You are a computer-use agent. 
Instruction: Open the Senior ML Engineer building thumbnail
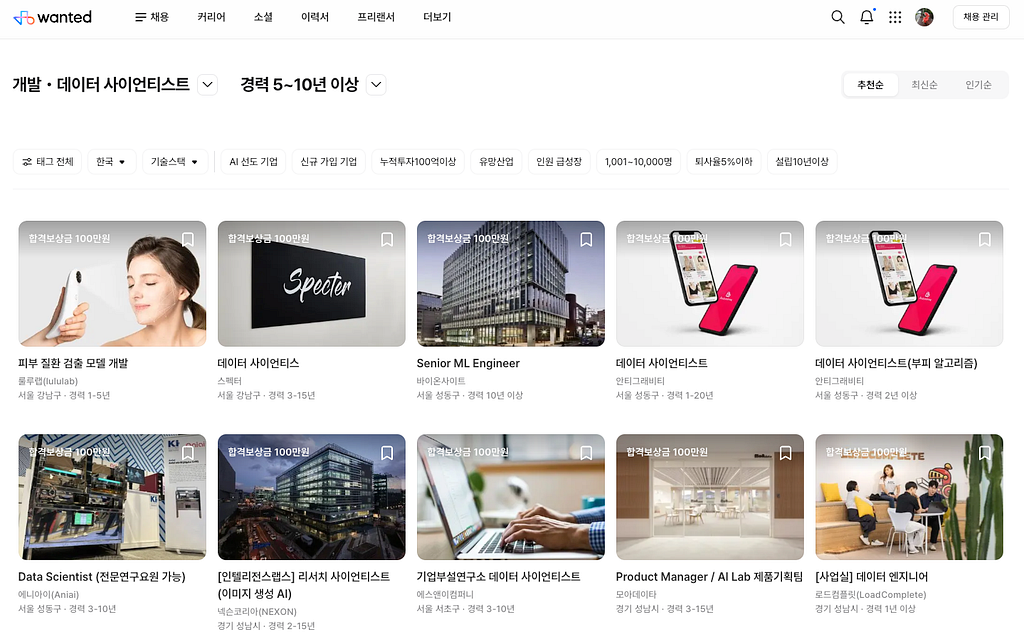click(x=511, y=284)
